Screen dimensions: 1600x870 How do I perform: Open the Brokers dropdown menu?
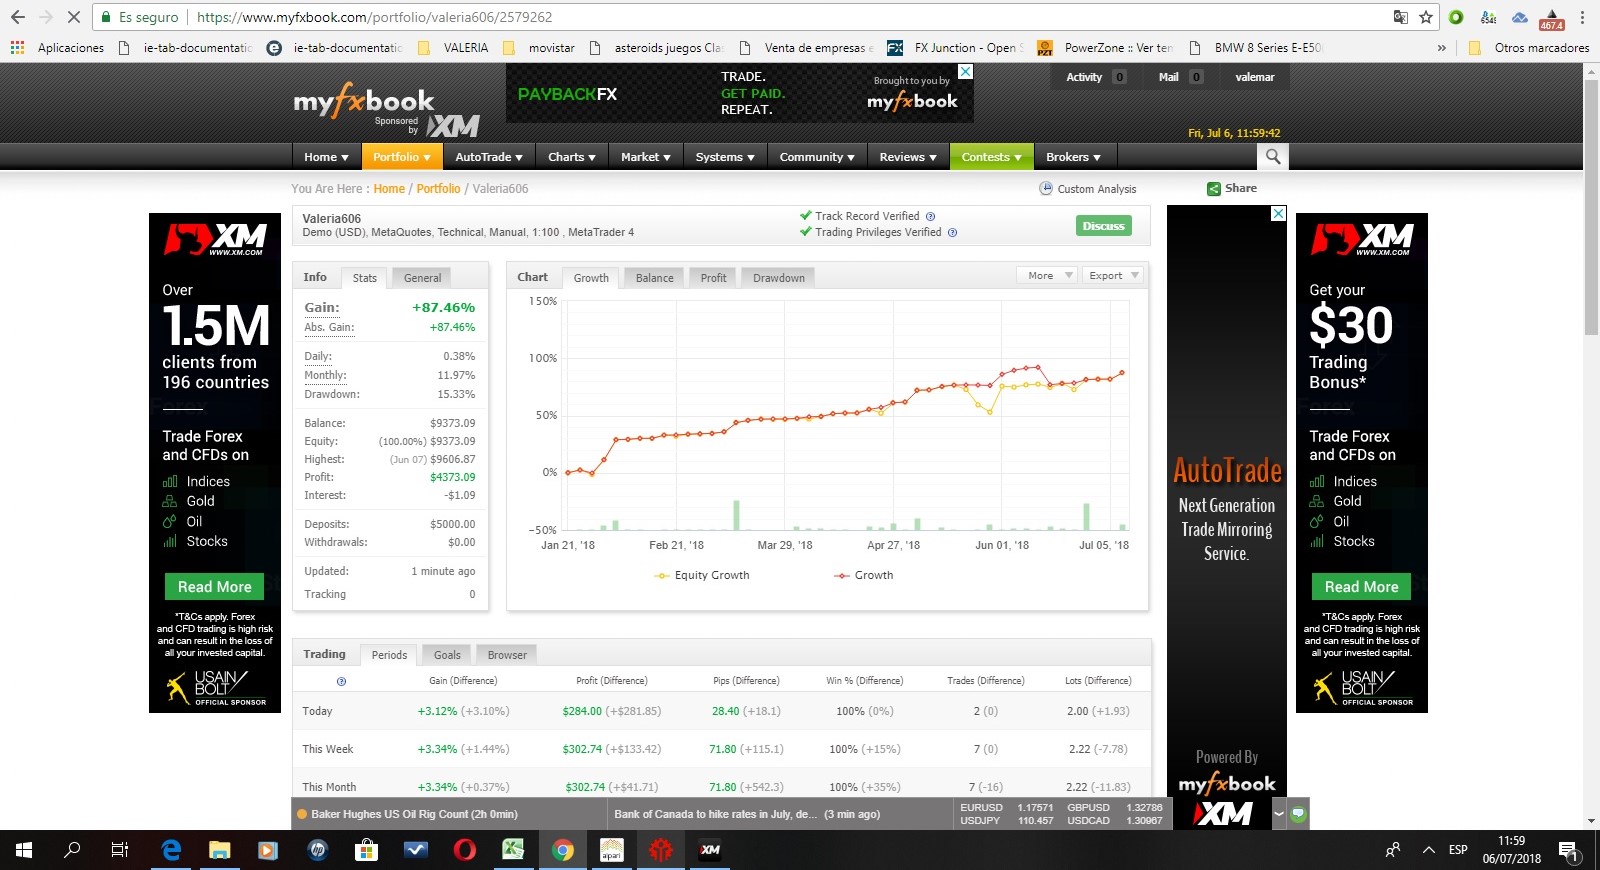tap(1073, 157)
